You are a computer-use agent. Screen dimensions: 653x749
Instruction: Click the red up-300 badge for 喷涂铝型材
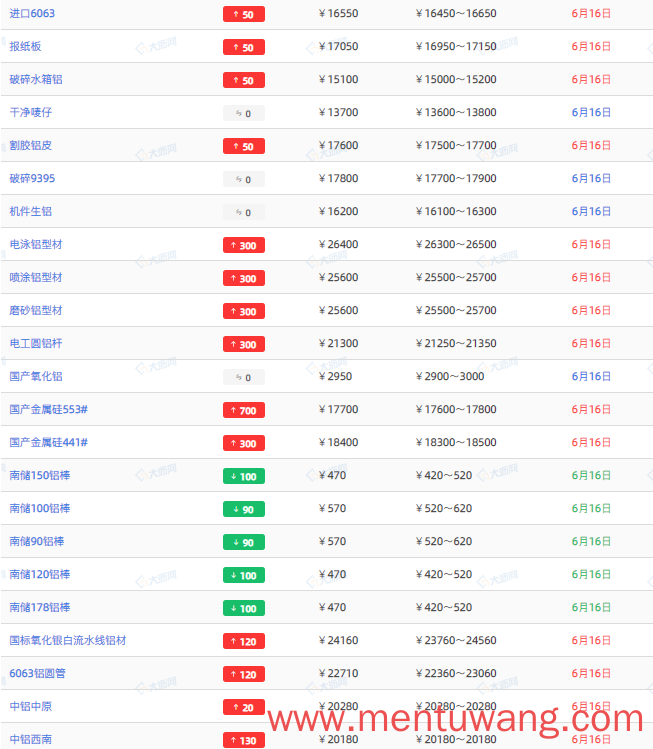pyautogui.click(x=244, y=278)
